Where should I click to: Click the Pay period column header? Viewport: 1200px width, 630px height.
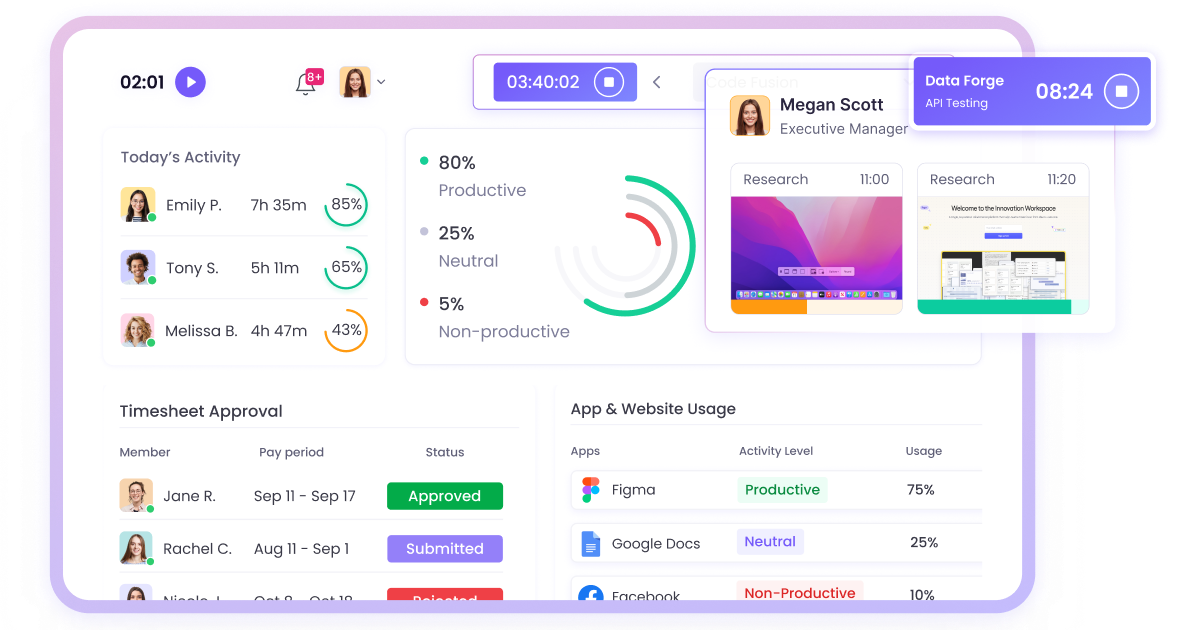[x=291, y=452]
